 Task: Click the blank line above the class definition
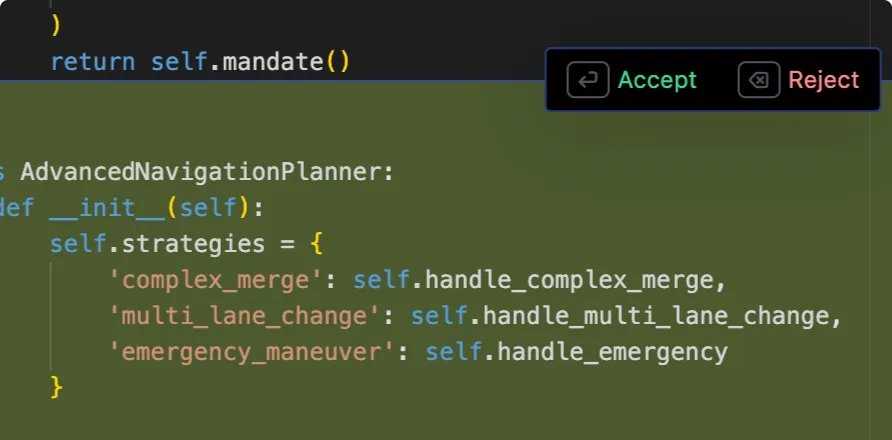pyautogui.click(x=300, y=130)
